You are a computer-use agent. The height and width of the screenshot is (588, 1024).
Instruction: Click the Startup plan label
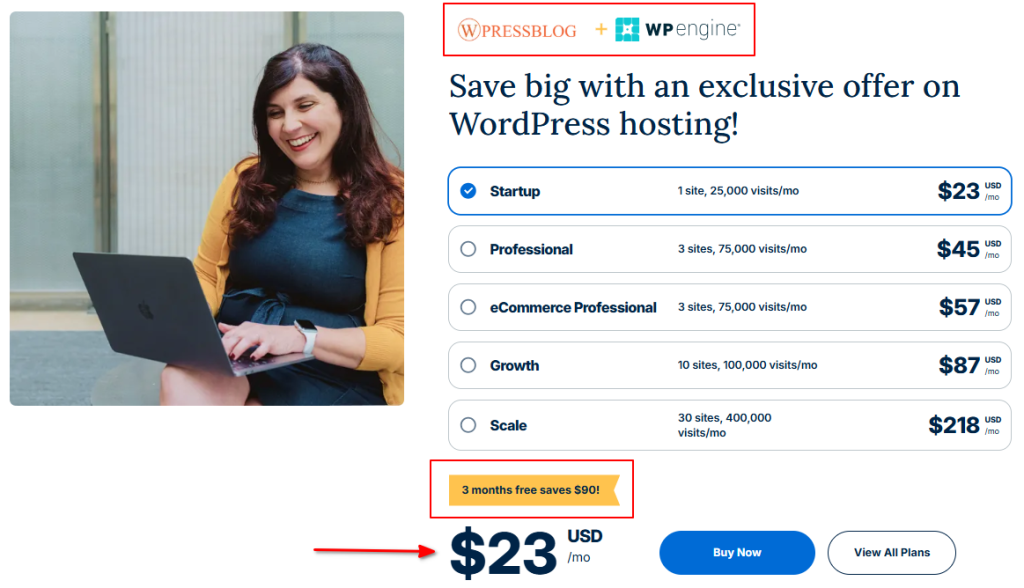(x=515, y=191)
